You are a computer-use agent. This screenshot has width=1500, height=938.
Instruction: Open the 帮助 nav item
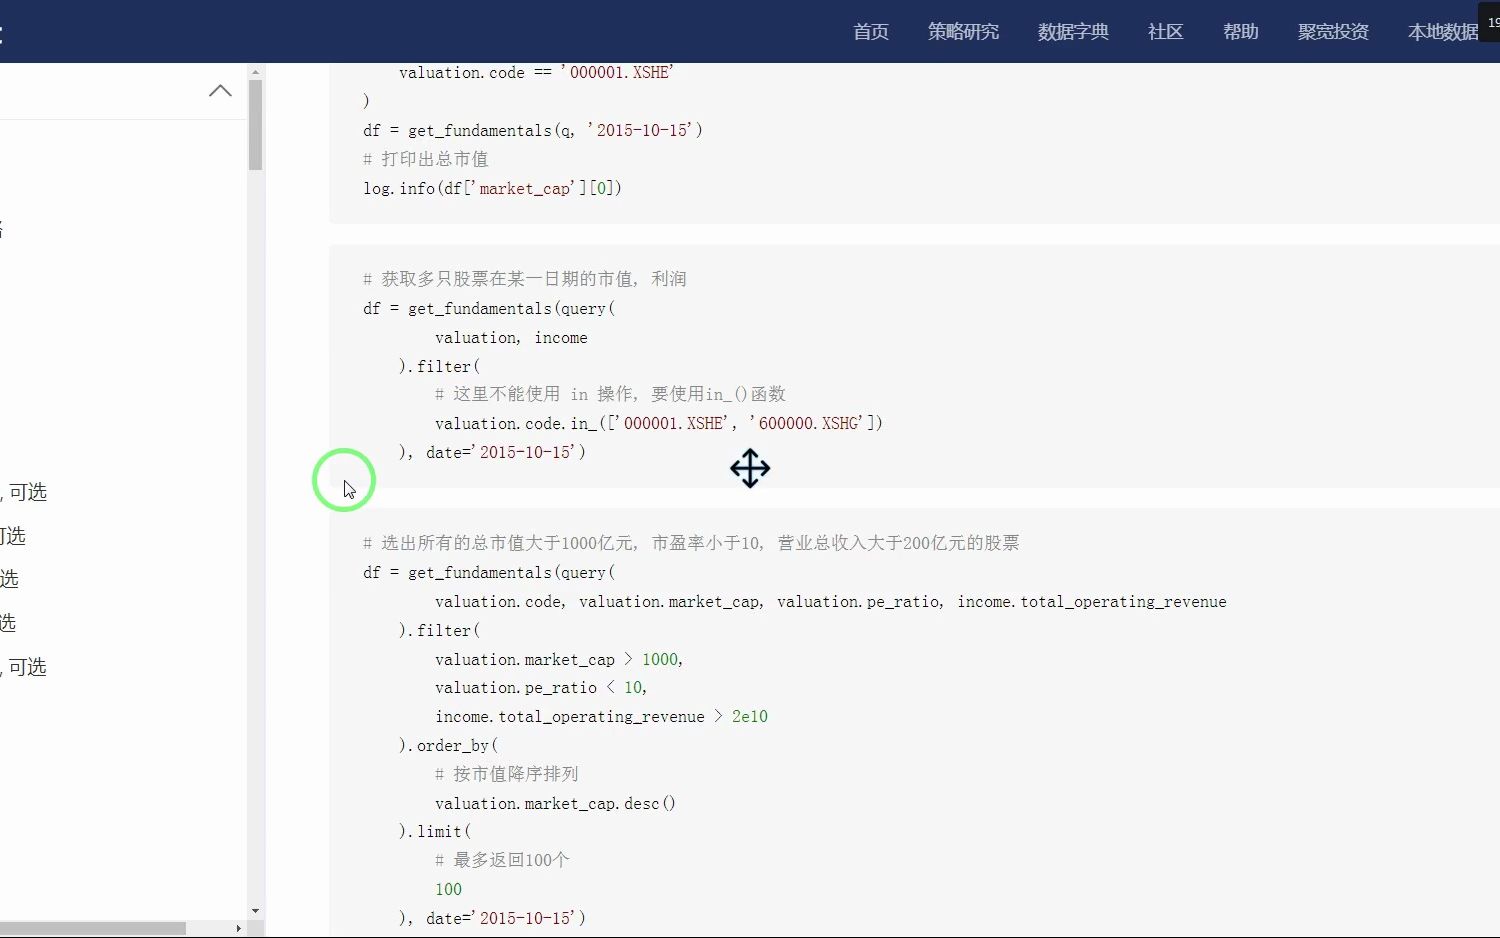pyautogui.click(x=1240, y=32)
